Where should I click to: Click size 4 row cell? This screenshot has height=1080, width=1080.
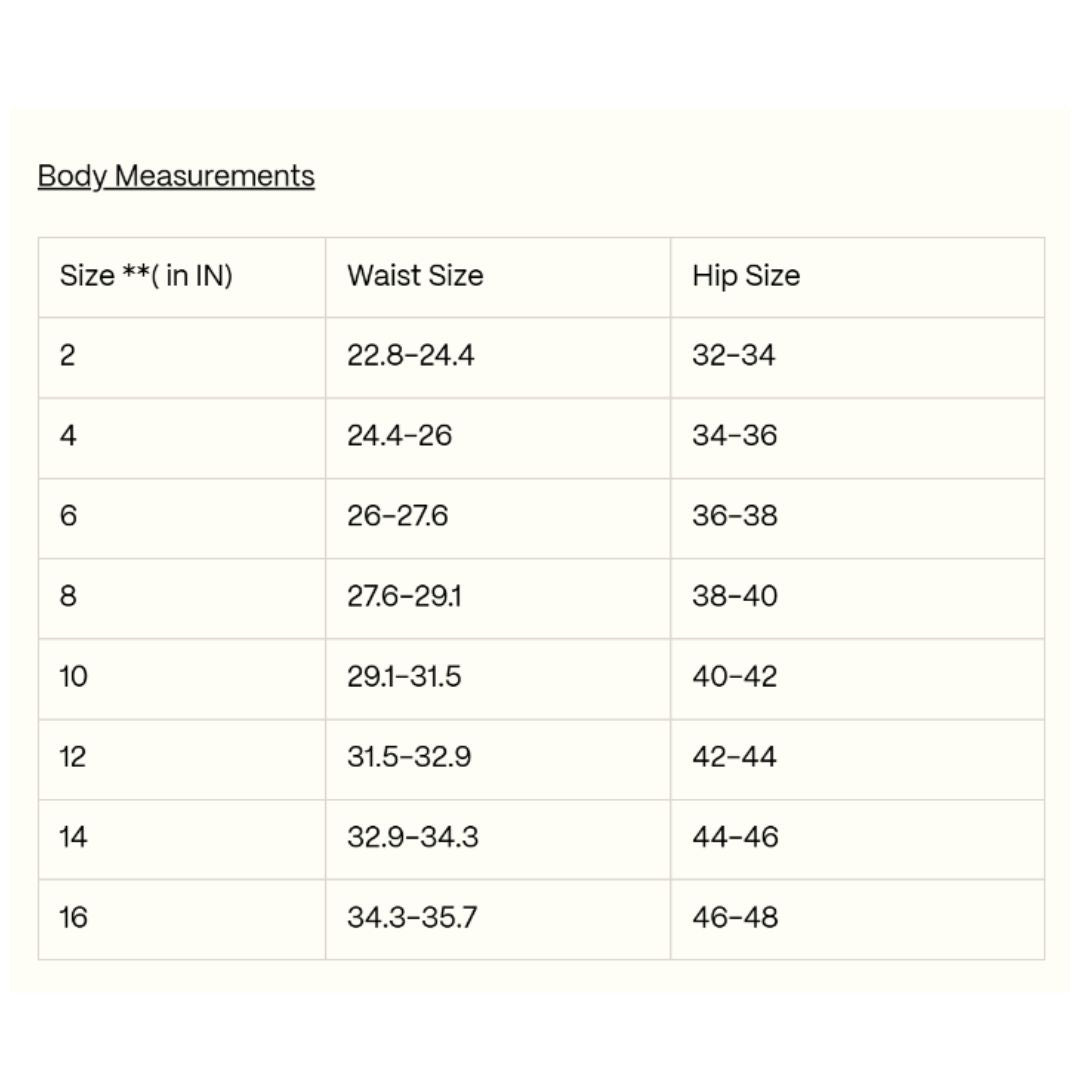click(182, 438)
